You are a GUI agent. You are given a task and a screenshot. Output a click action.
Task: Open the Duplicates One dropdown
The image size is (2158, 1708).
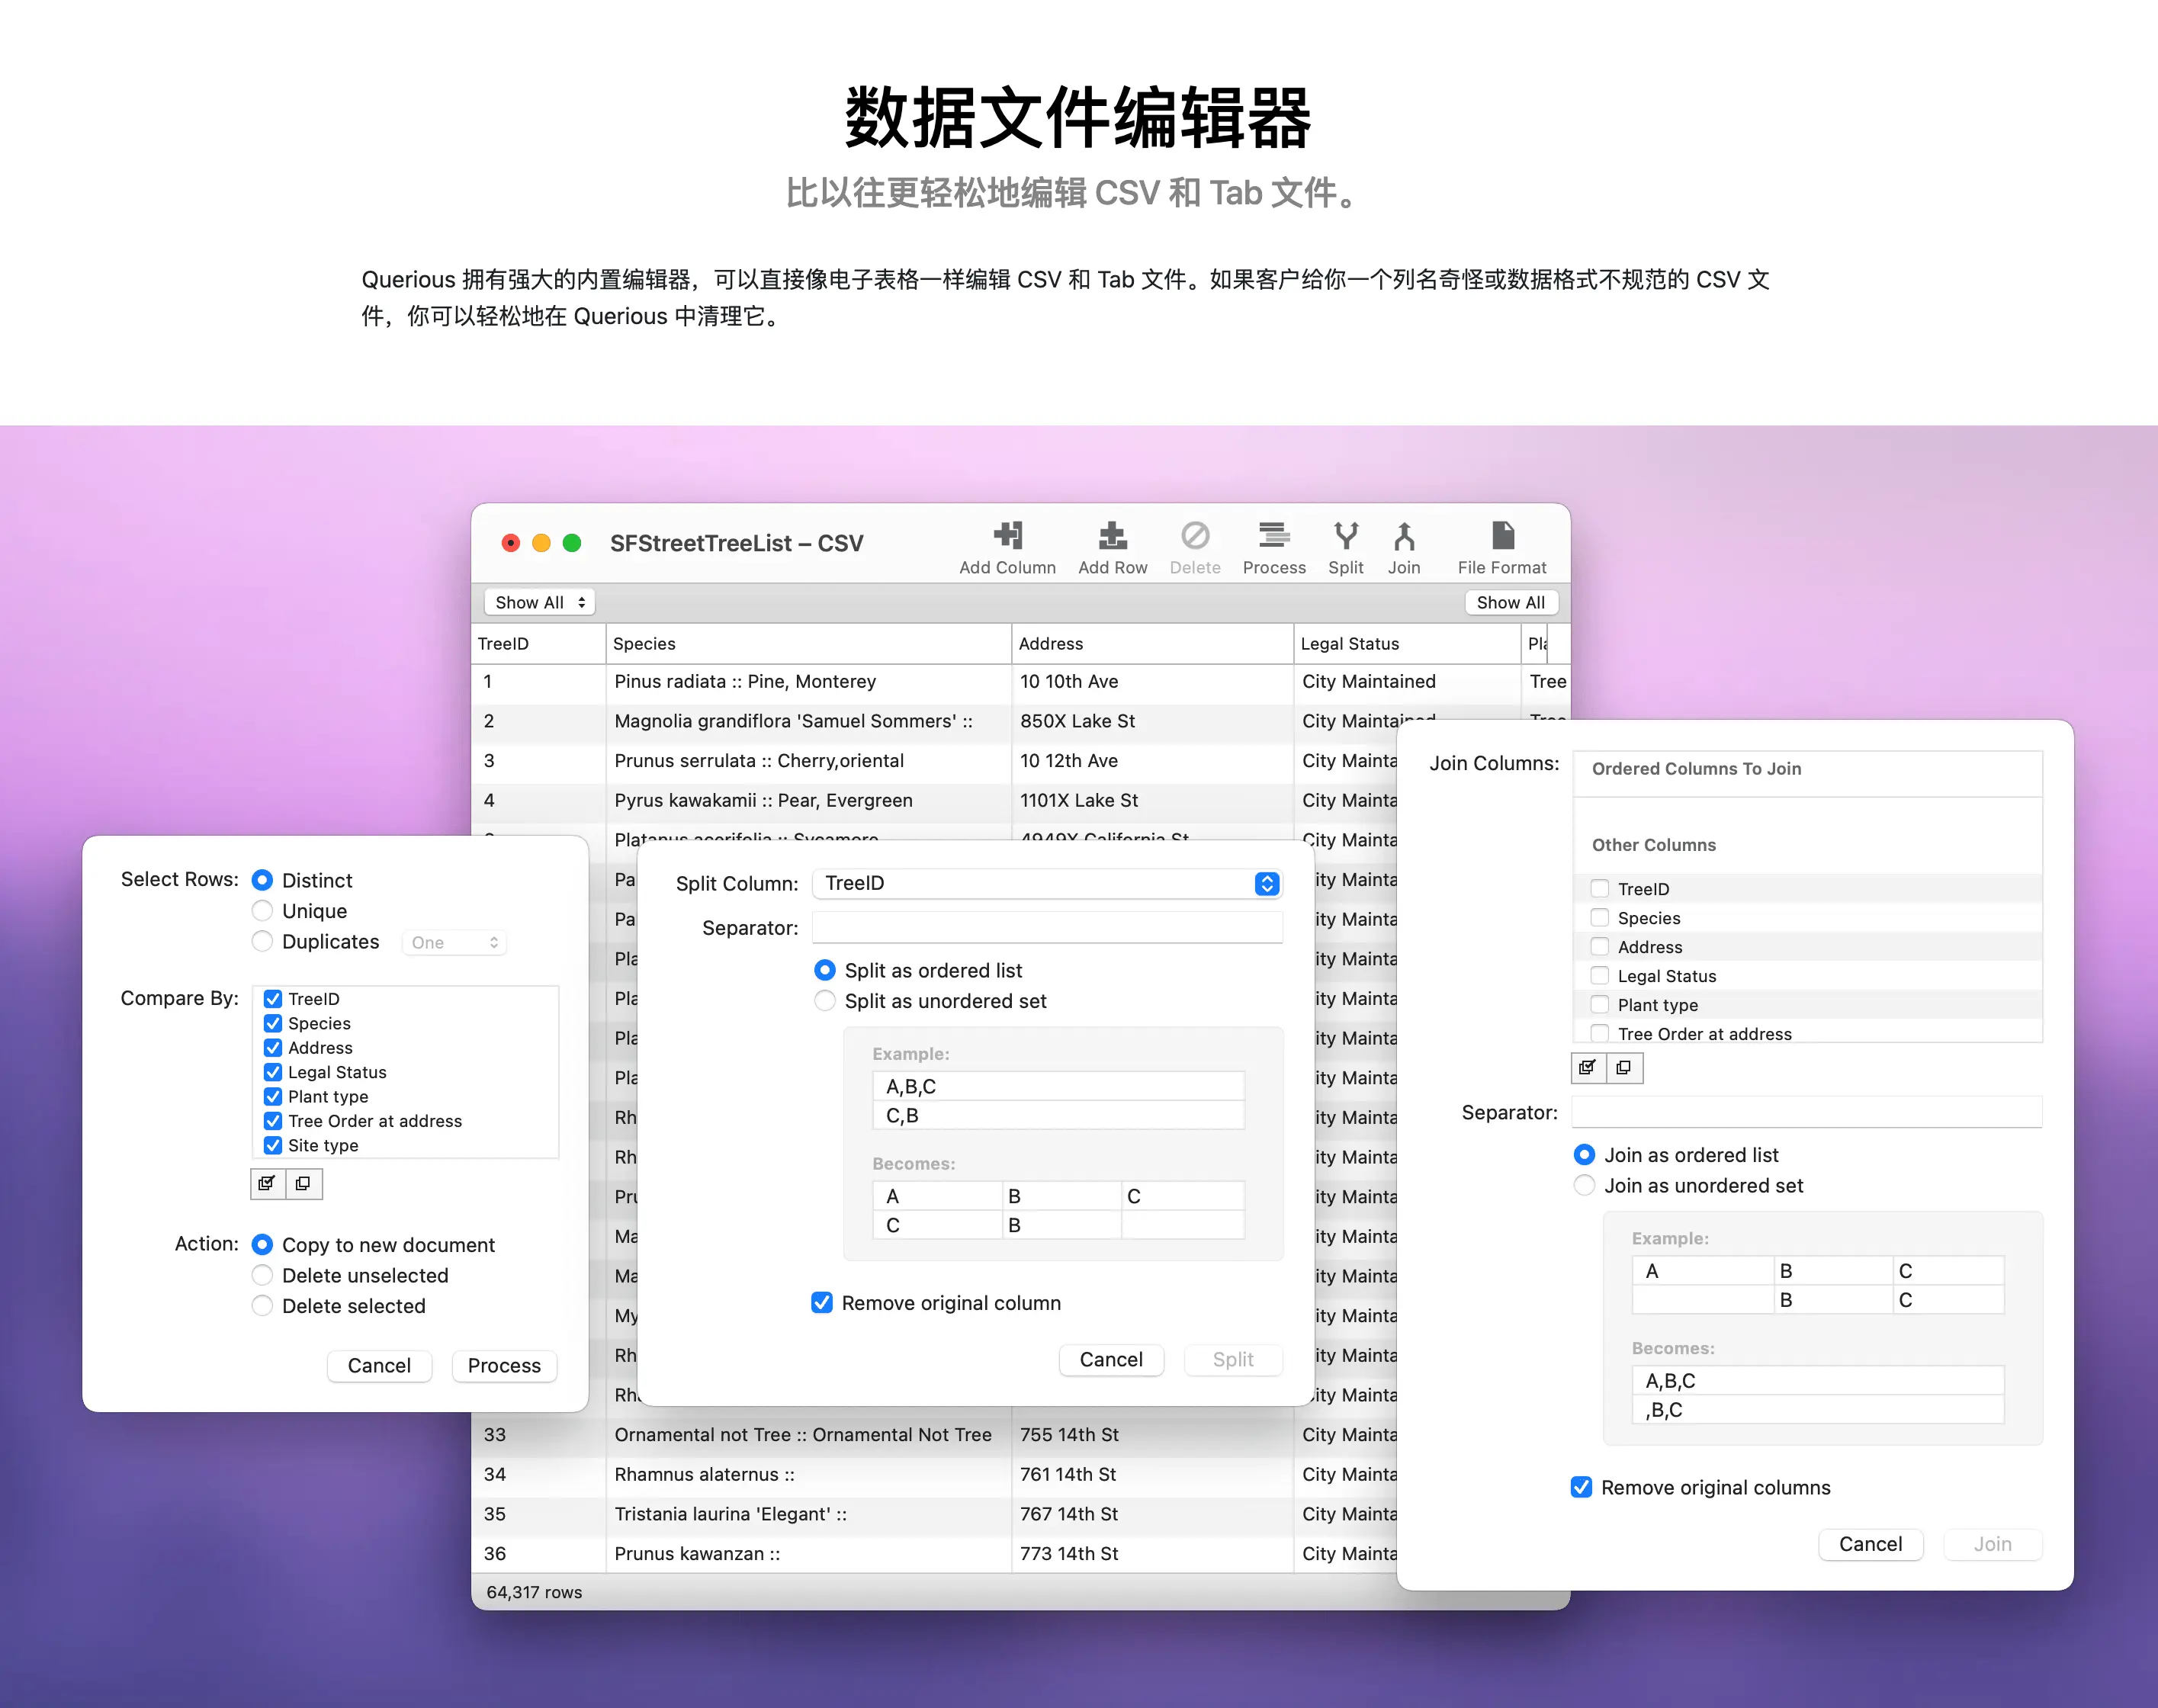coord(455,942)
